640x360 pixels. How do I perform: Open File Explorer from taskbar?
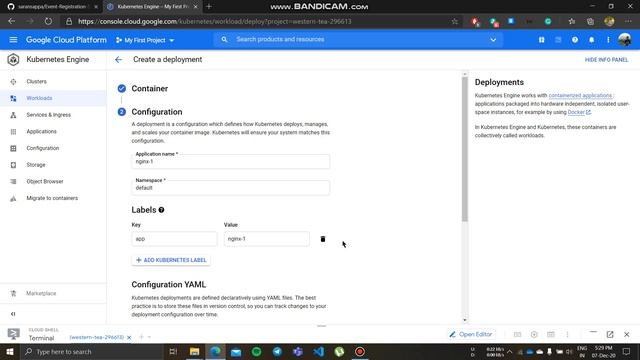pyautogui.click(x=194, y=351)
